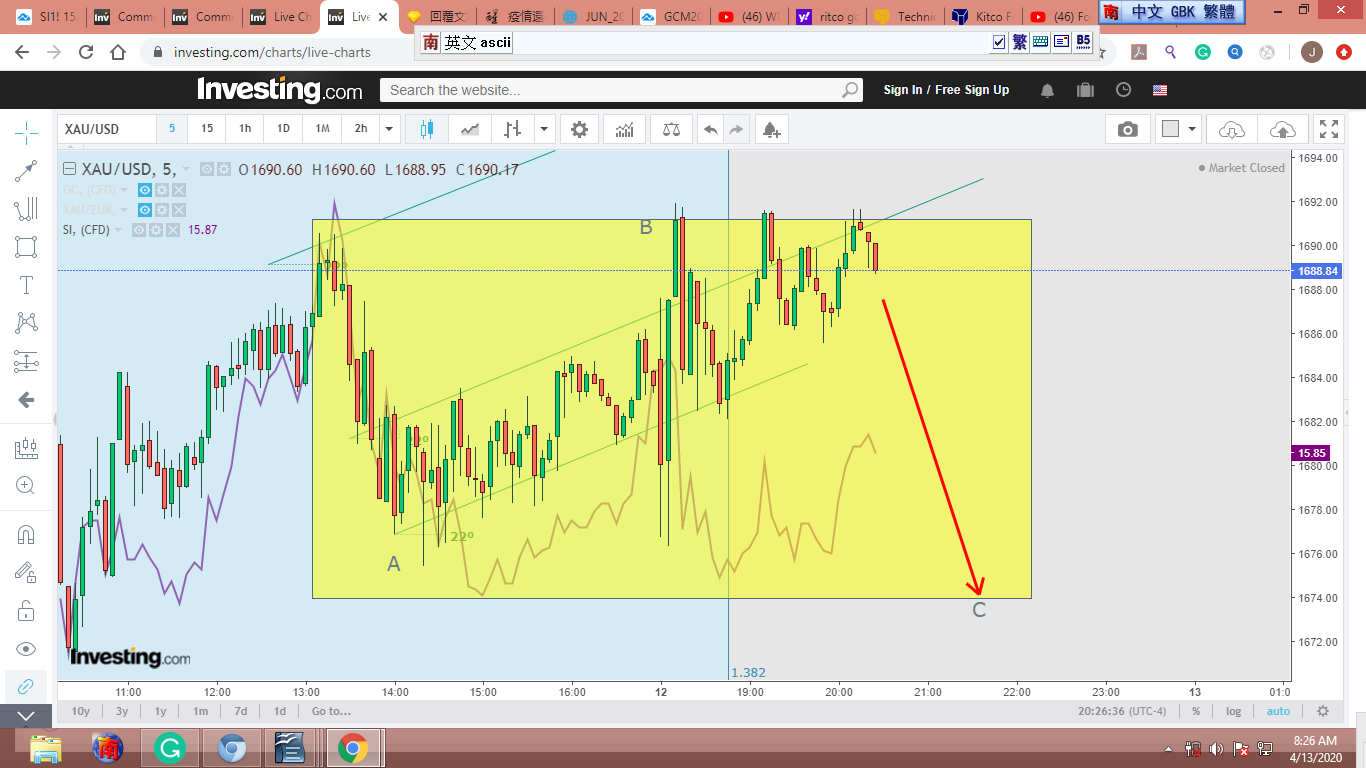The height and width of the screenshot is (768, 1366).
Task: Take a chart snapshot with camera
Action: click(x=1128, y=129)
